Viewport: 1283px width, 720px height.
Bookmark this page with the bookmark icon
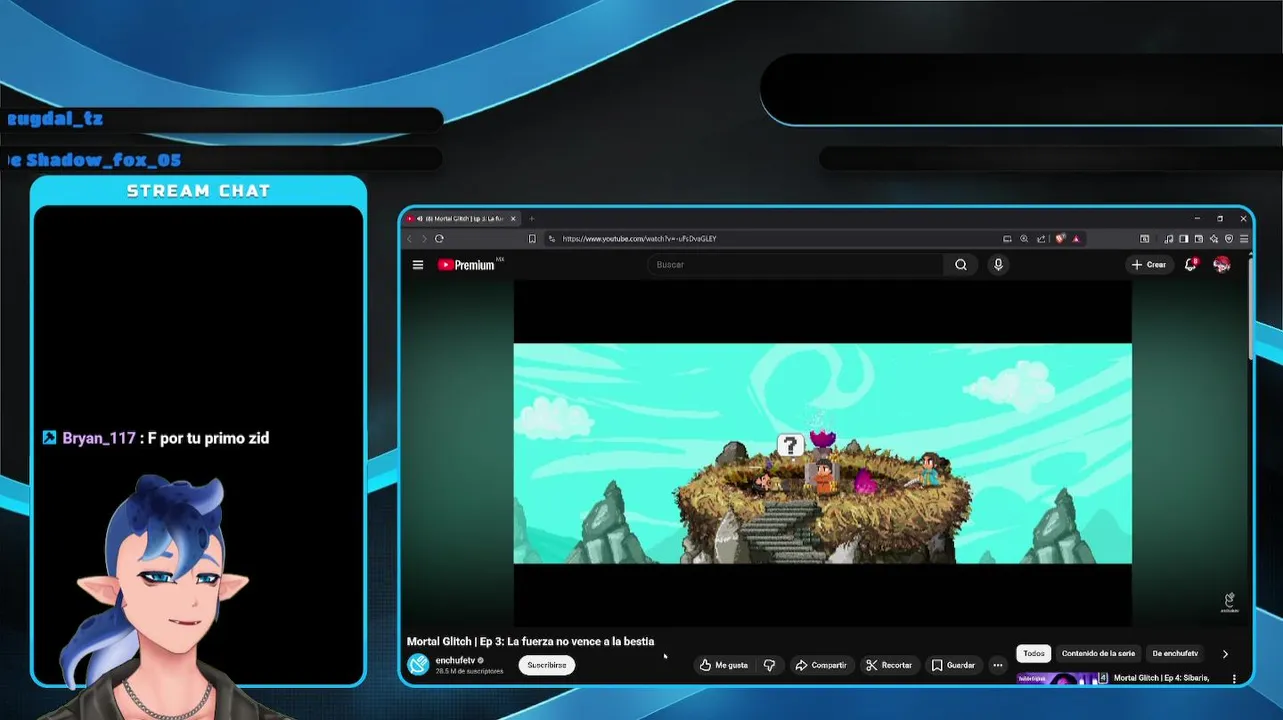tap(532, 239)
